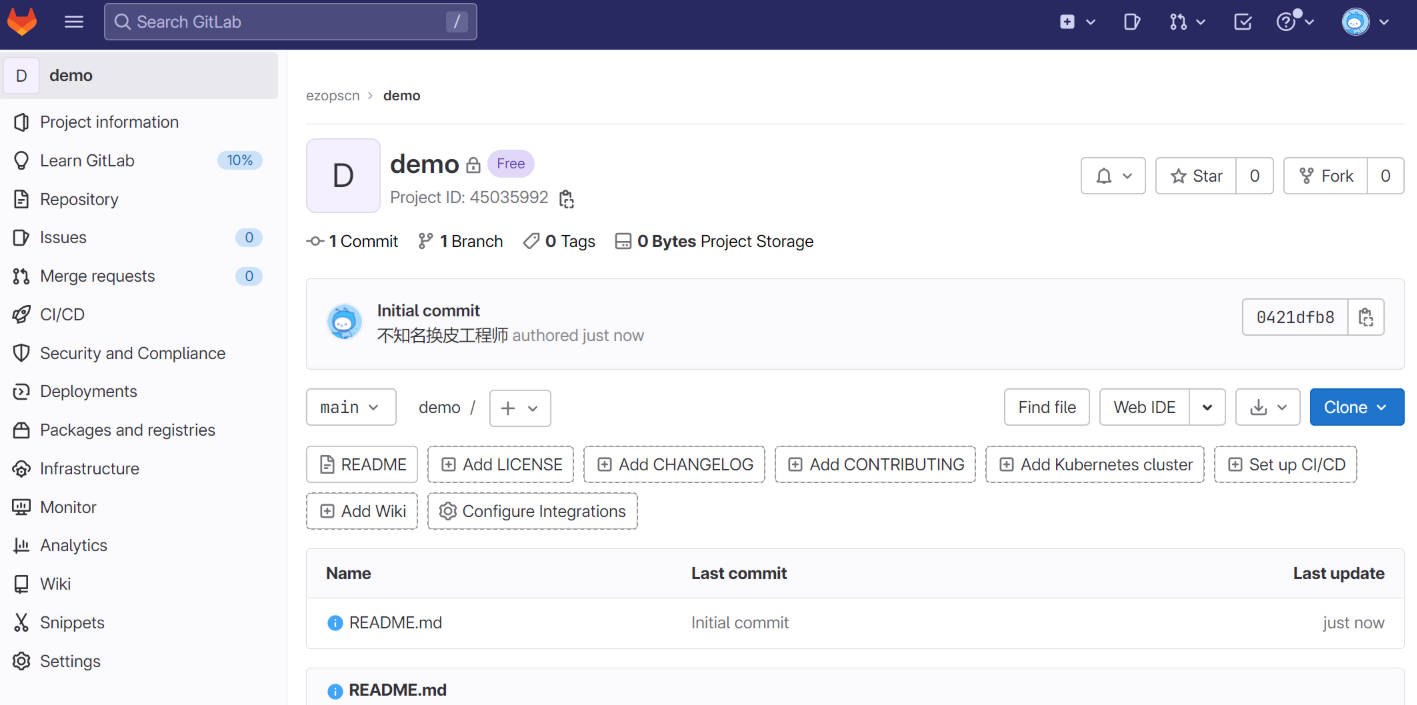Open Repository in the sidebar

tap(139, 199)
